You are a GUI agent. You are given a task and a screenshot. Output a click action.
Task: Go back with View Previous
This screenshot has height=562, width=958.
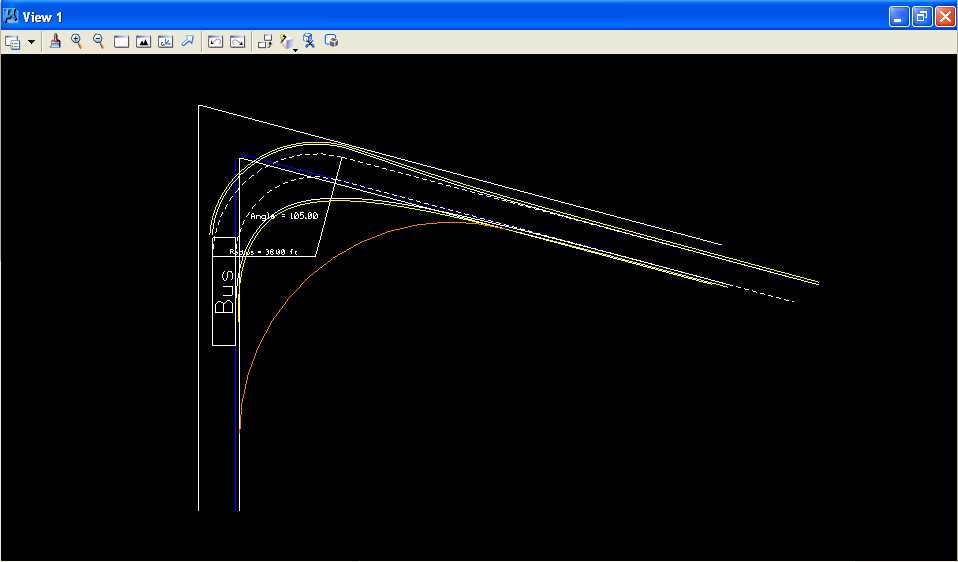(x=215, y=42)
